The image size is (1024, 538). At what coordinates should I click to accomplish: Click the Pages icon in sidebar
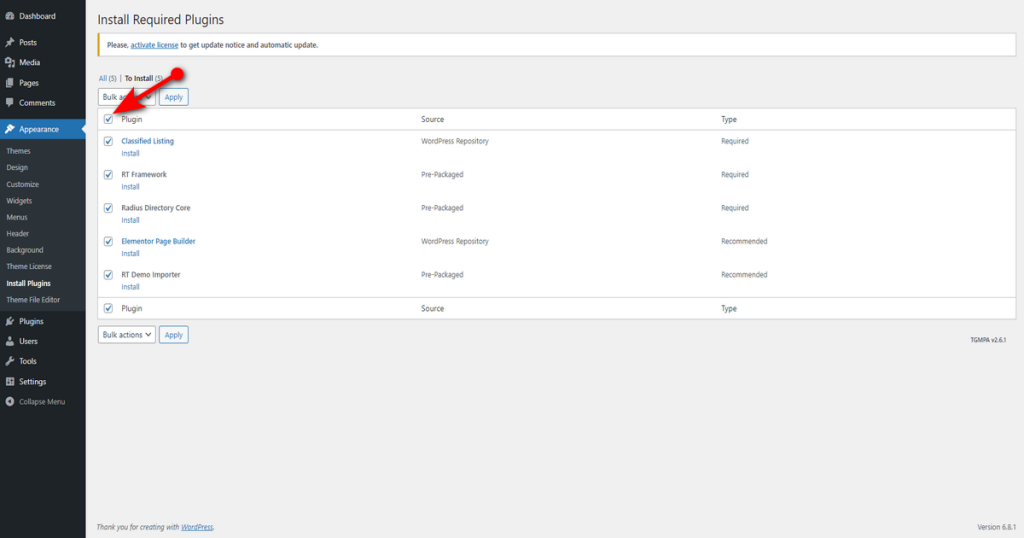pyautogui.click(x=10, y=83)
